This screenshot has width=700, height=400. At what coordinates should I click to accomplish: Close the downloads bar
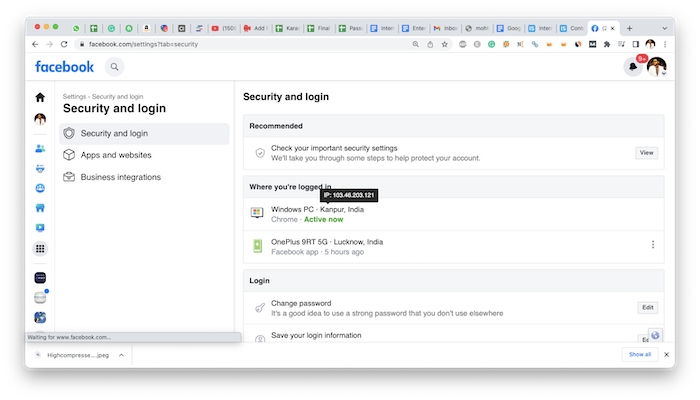tap(667, 354)
